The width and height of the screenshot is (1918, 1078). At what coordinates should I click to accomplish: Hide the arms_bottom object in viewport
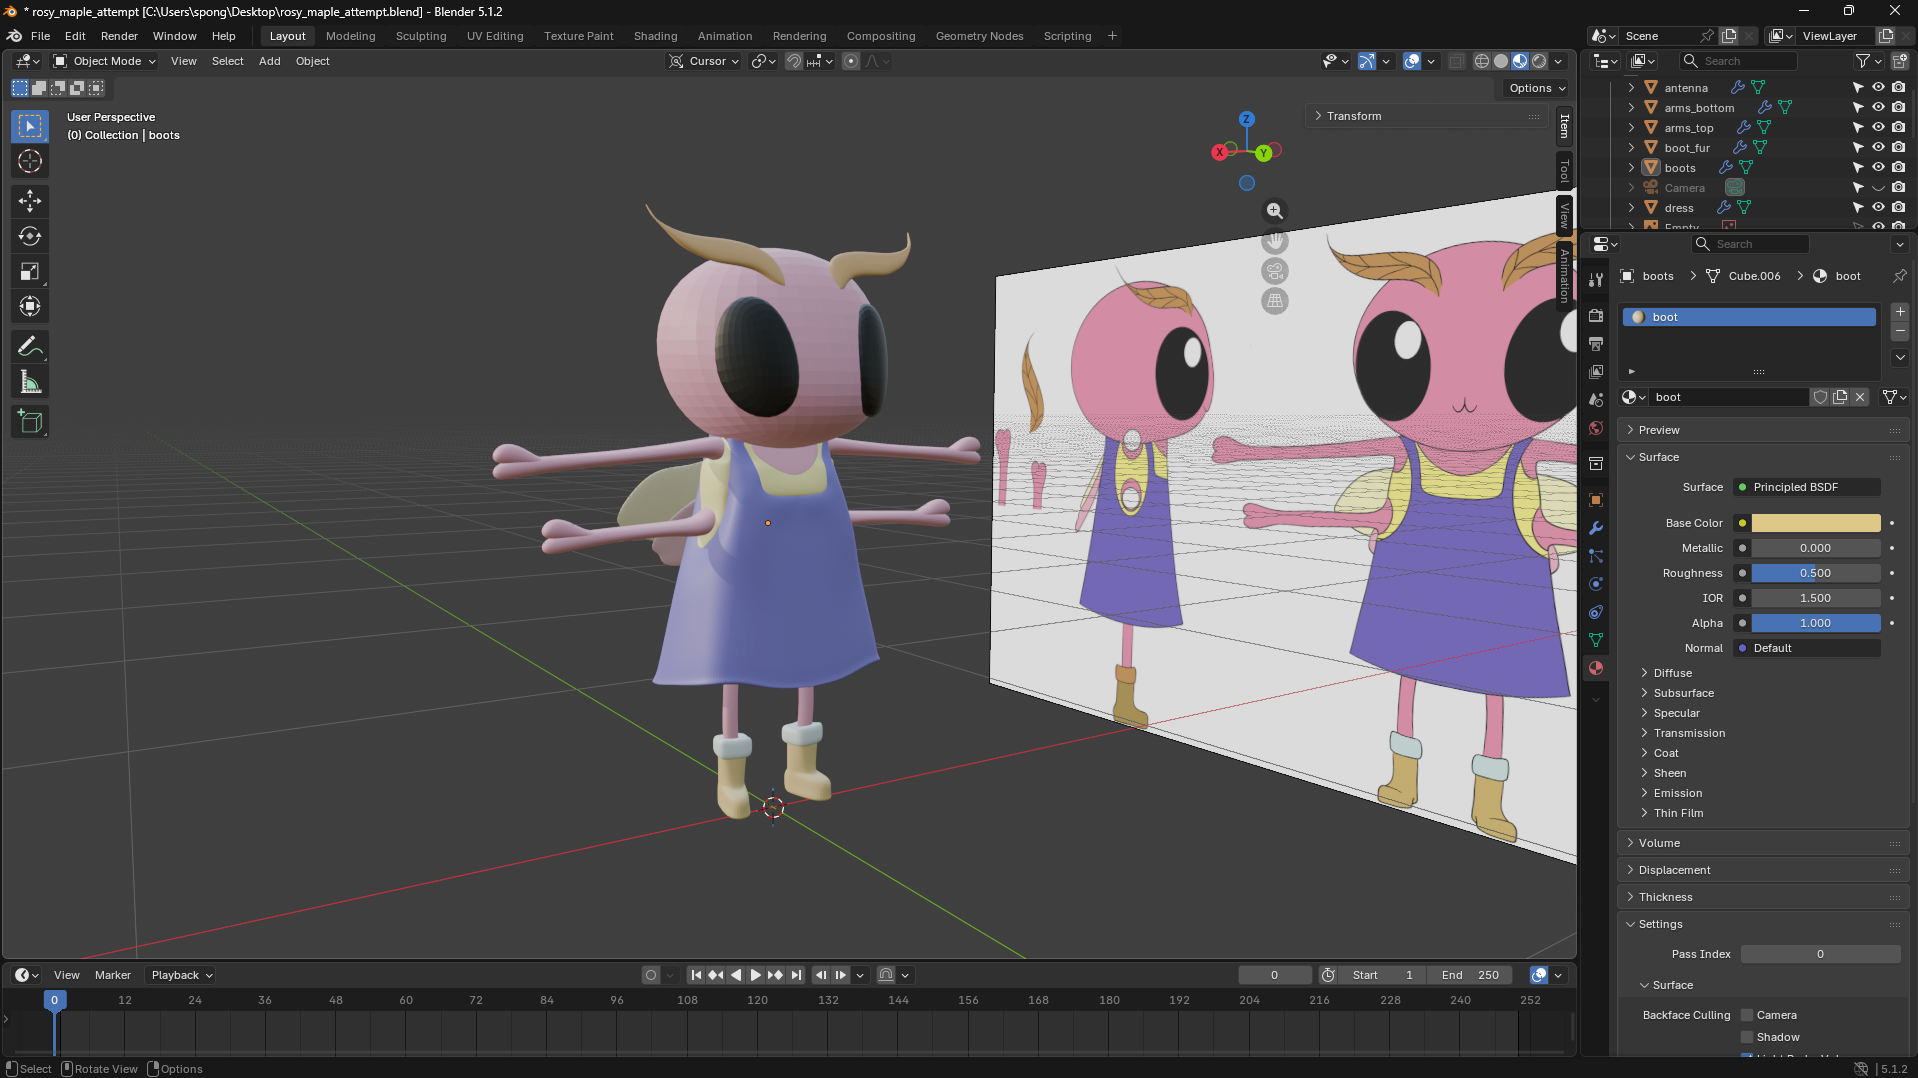tap(1878, 108)
